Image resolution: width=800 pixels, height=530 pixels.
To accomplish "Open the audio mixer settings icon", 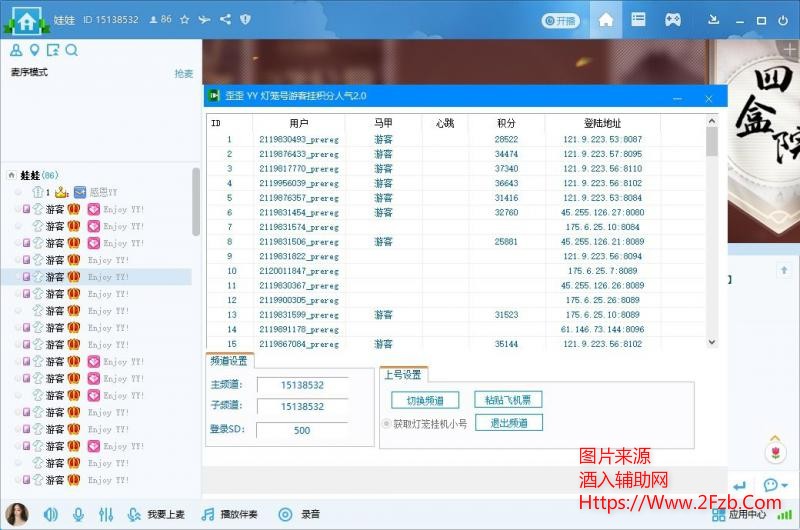I will [x=106, y=514].
